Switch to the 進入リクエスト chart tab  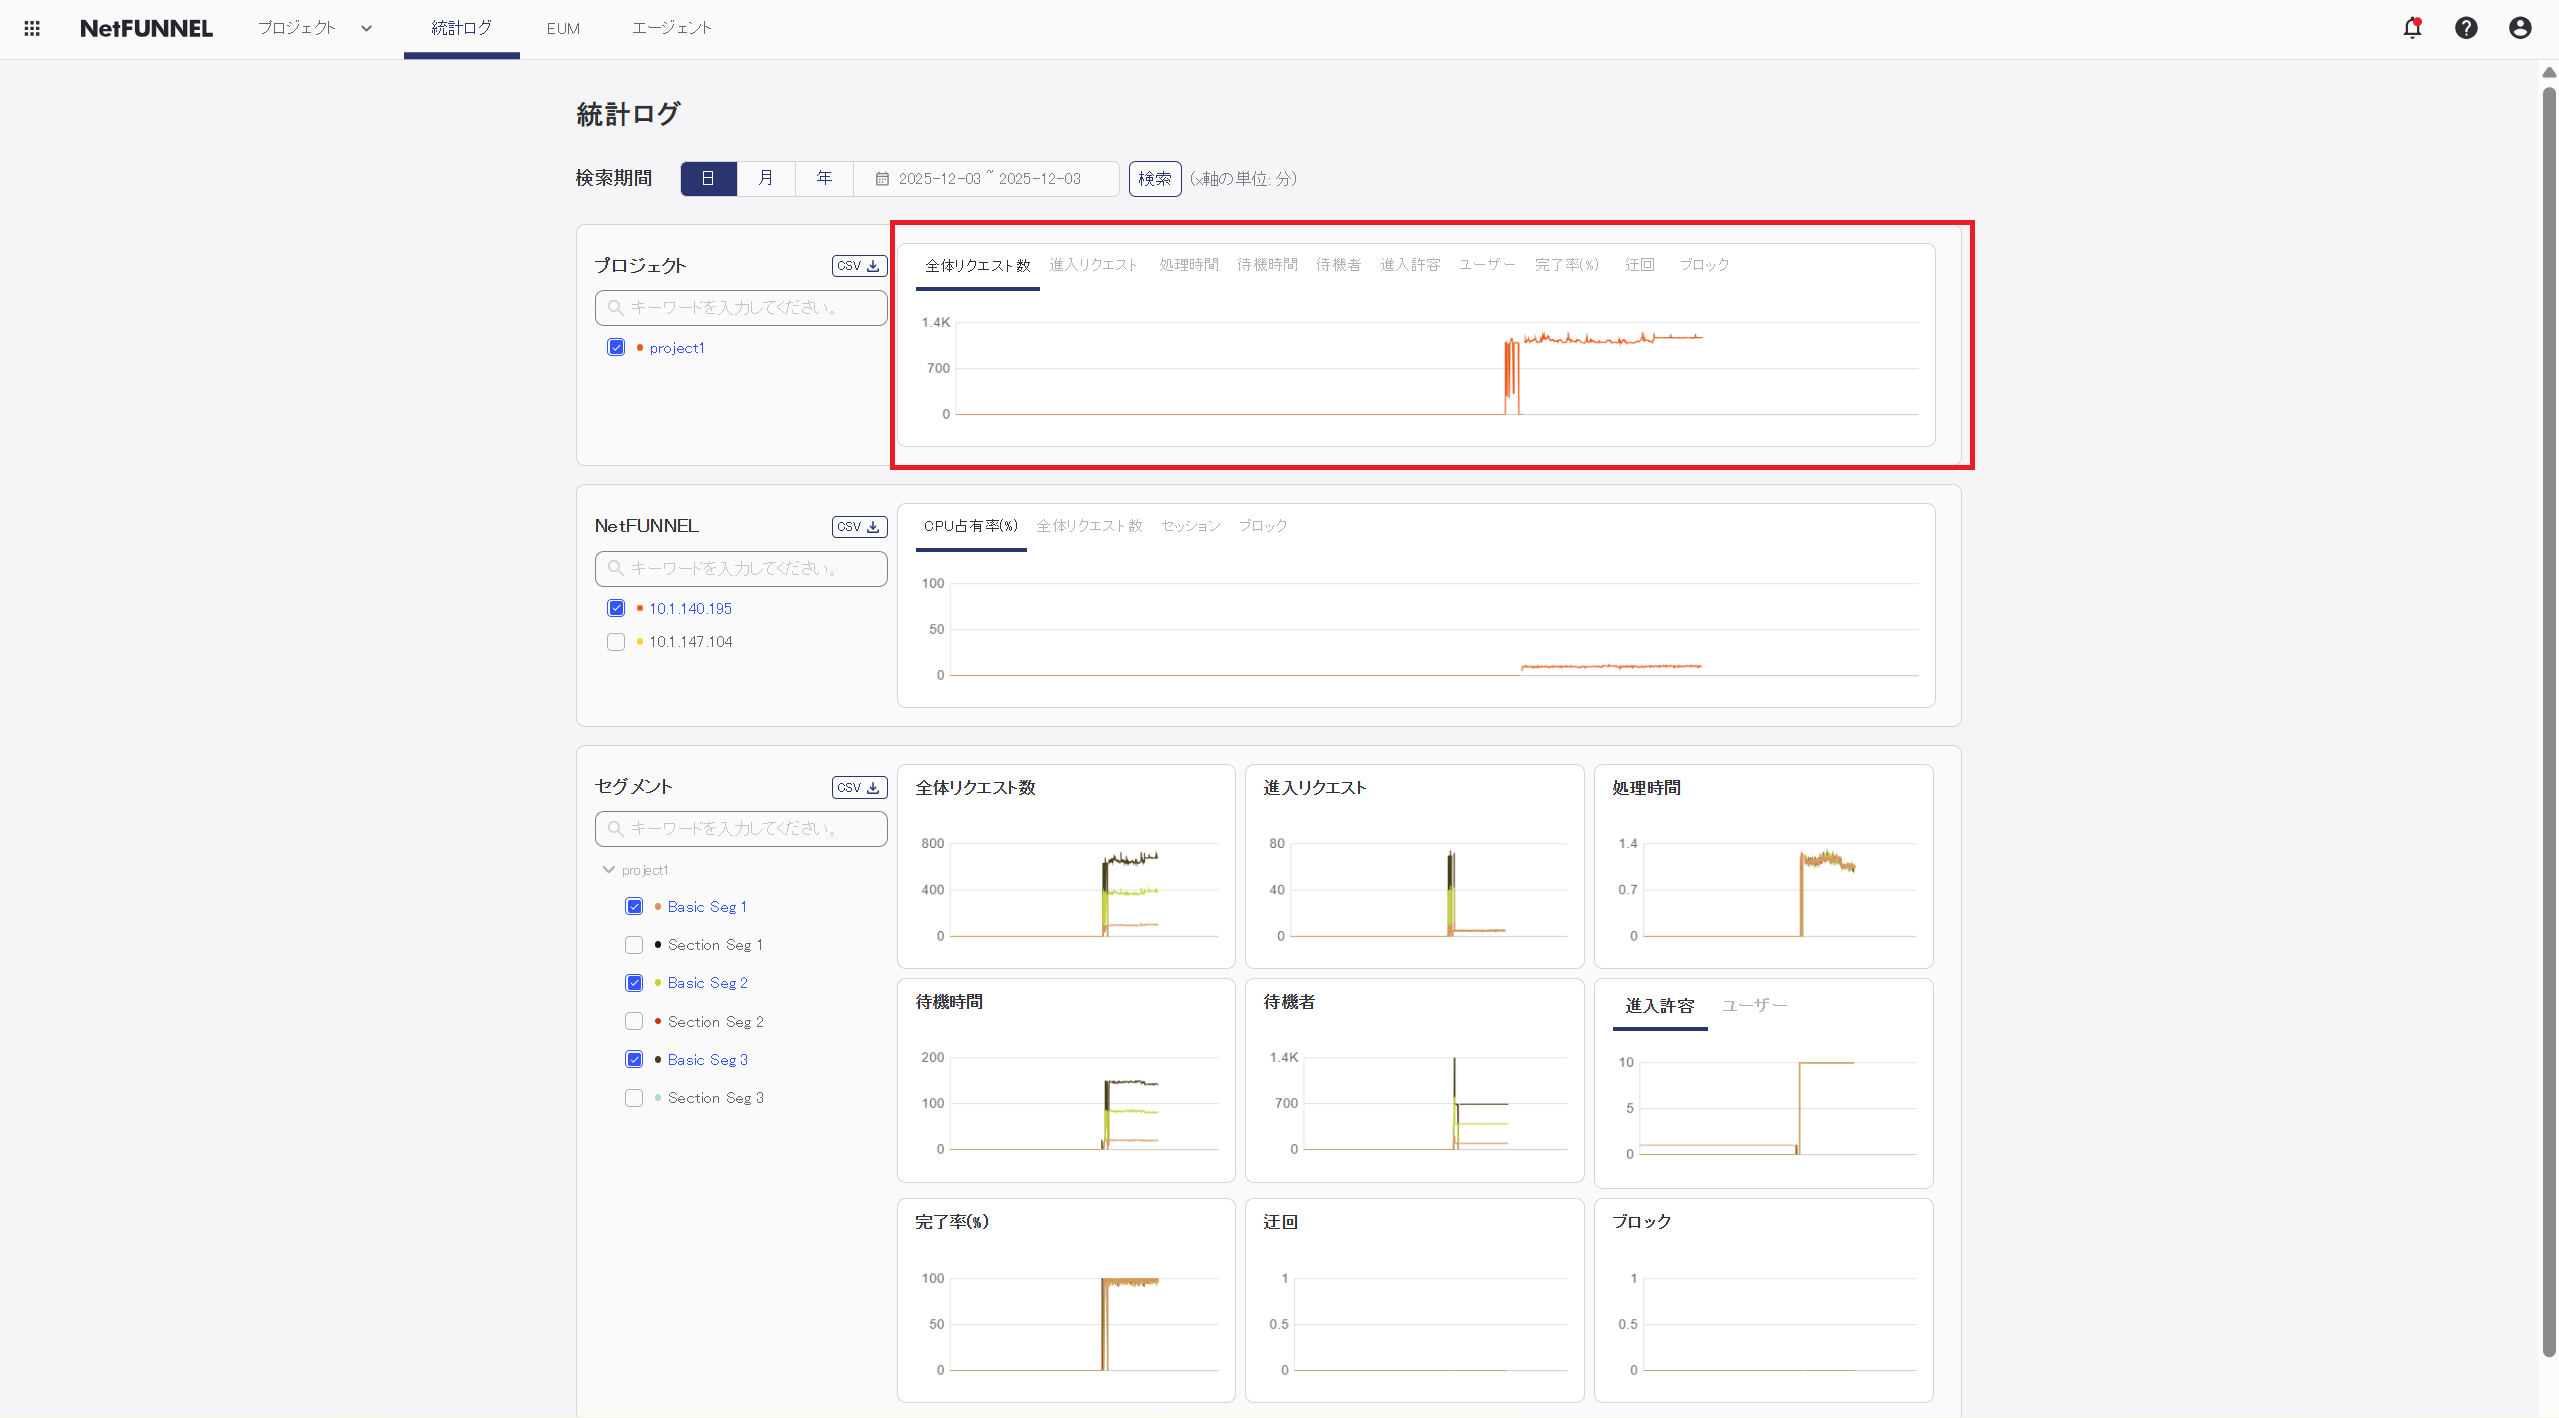point(1093,265)
